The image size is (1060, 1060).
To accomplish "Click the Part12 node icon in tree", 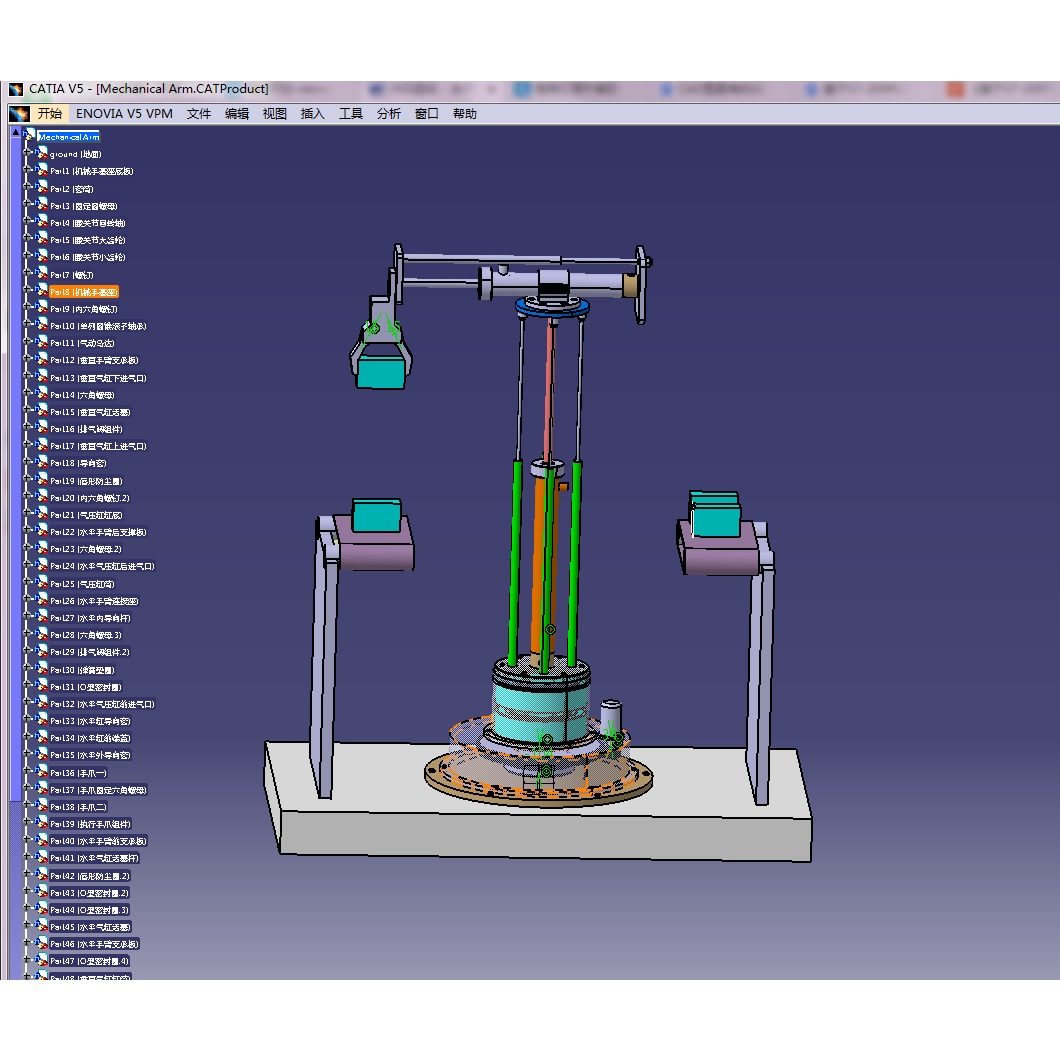I will (x=42, y=359).
